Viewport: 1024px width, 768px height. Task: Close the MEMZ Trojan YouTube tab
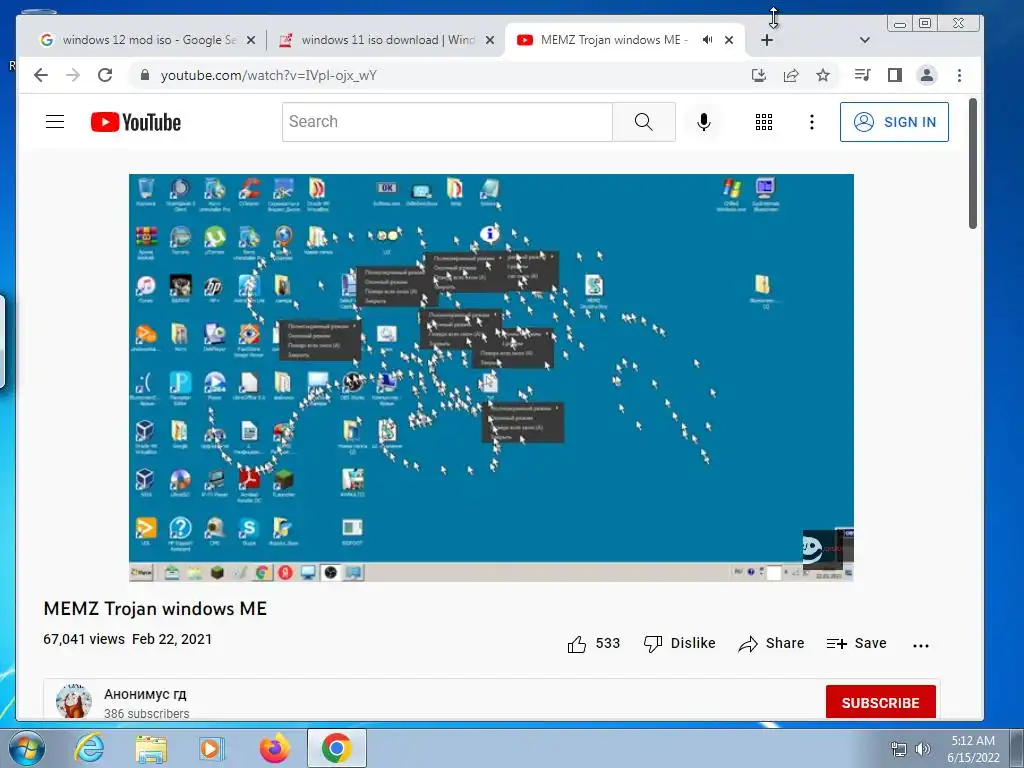click(x=729, y=40)
